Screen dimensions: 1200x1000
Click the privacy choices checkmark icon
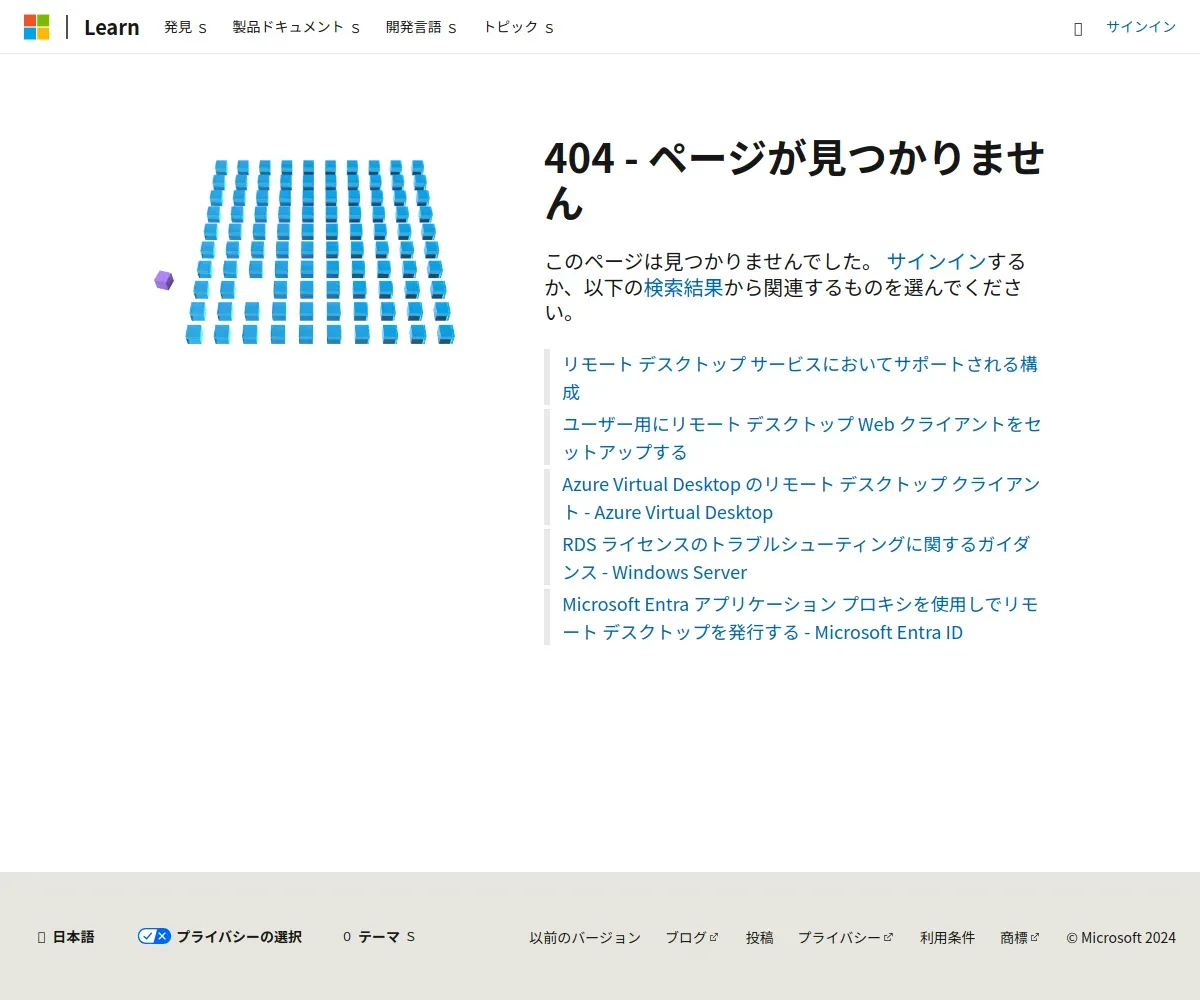point(154,936)
